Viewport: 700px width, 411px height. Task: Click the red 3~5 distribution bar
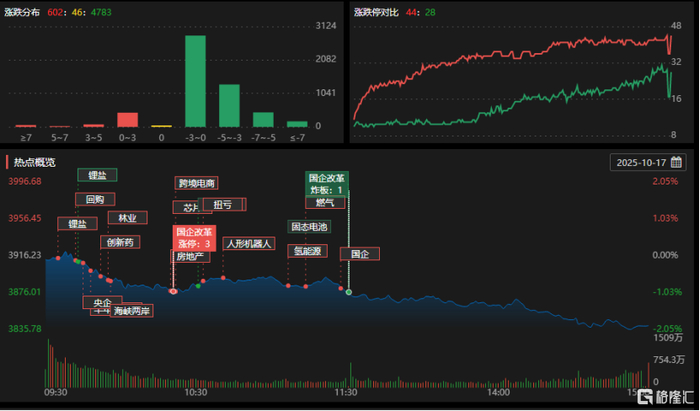[x=94, y=126]
